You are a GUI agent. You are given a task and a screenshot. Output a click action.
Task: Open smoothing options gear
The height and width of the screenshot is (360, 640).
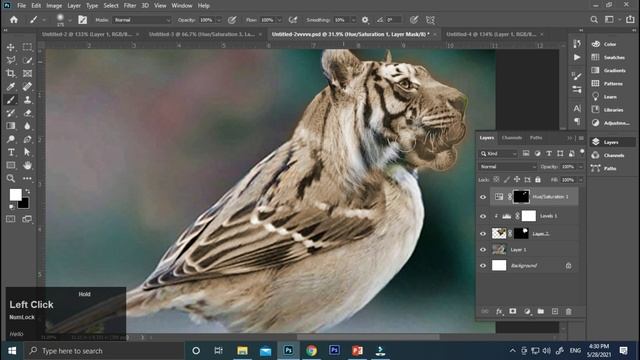click(x=365, y=20)
